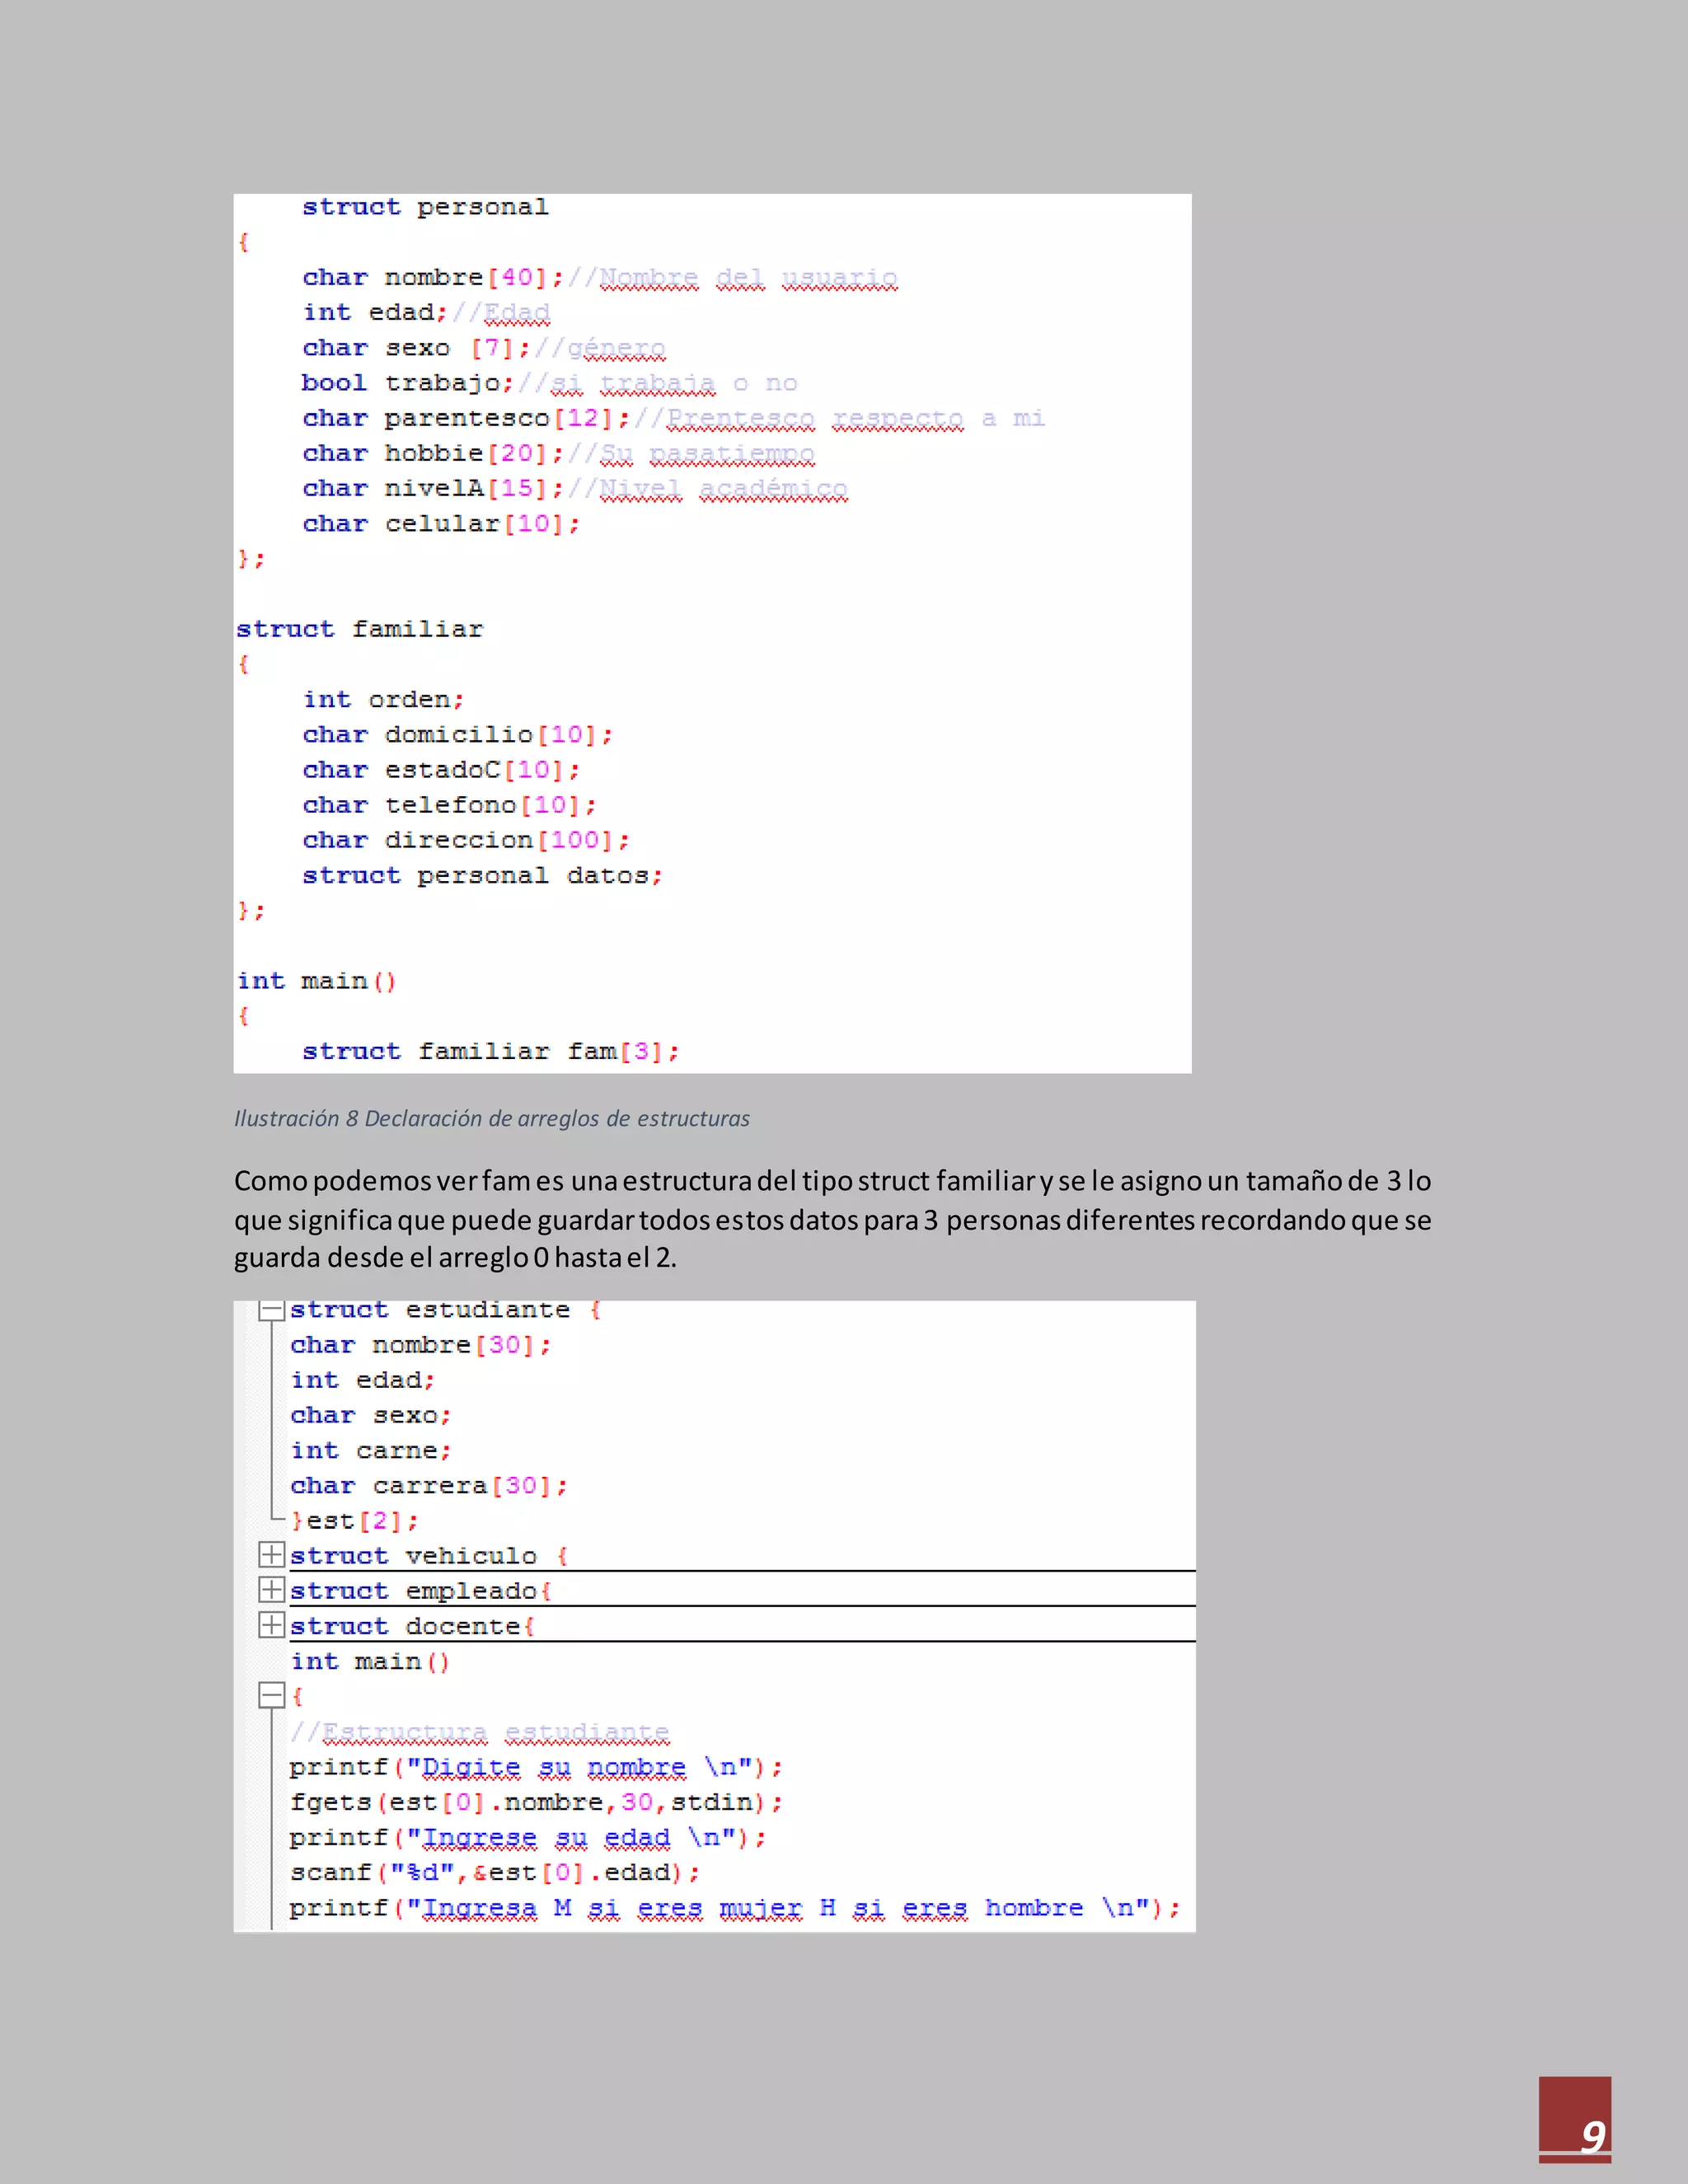Click the red page number 9 box

point(1574,2119)
